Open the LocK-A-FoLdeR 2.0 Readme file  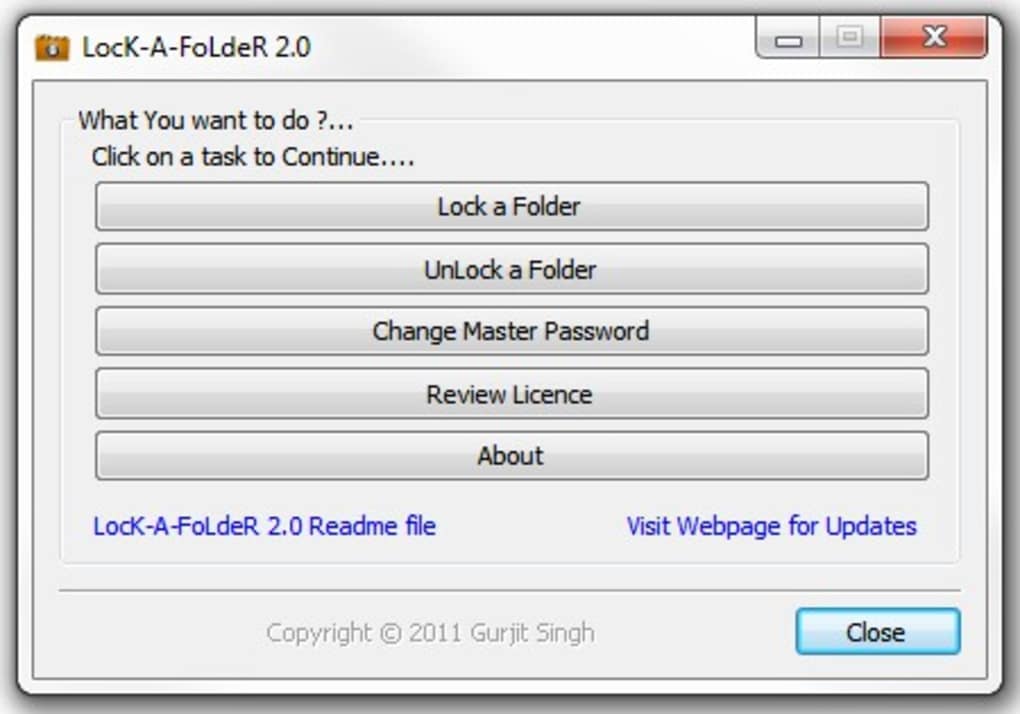[264, 525]
